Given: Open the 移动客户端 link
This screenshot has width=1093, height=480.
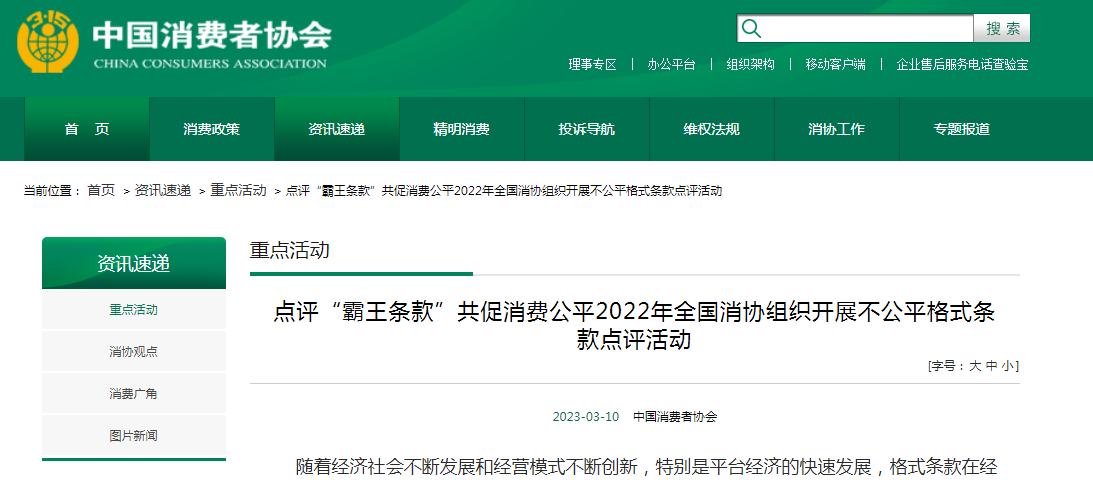Looking at the screenshot, I should [x=836, y=64].
